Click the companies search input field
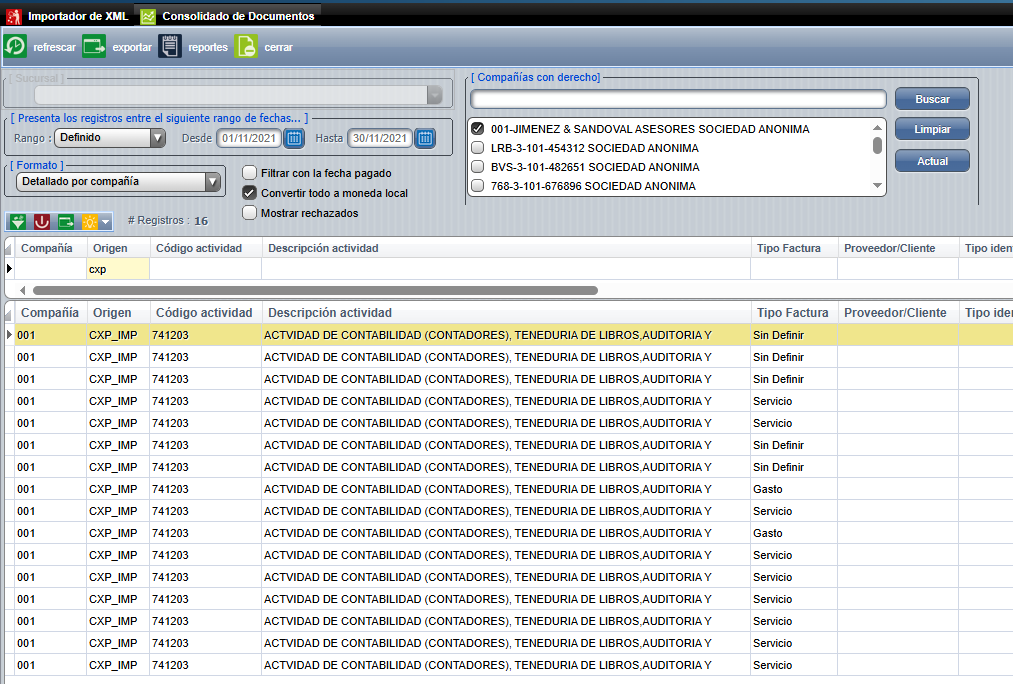 pos(678,99)
